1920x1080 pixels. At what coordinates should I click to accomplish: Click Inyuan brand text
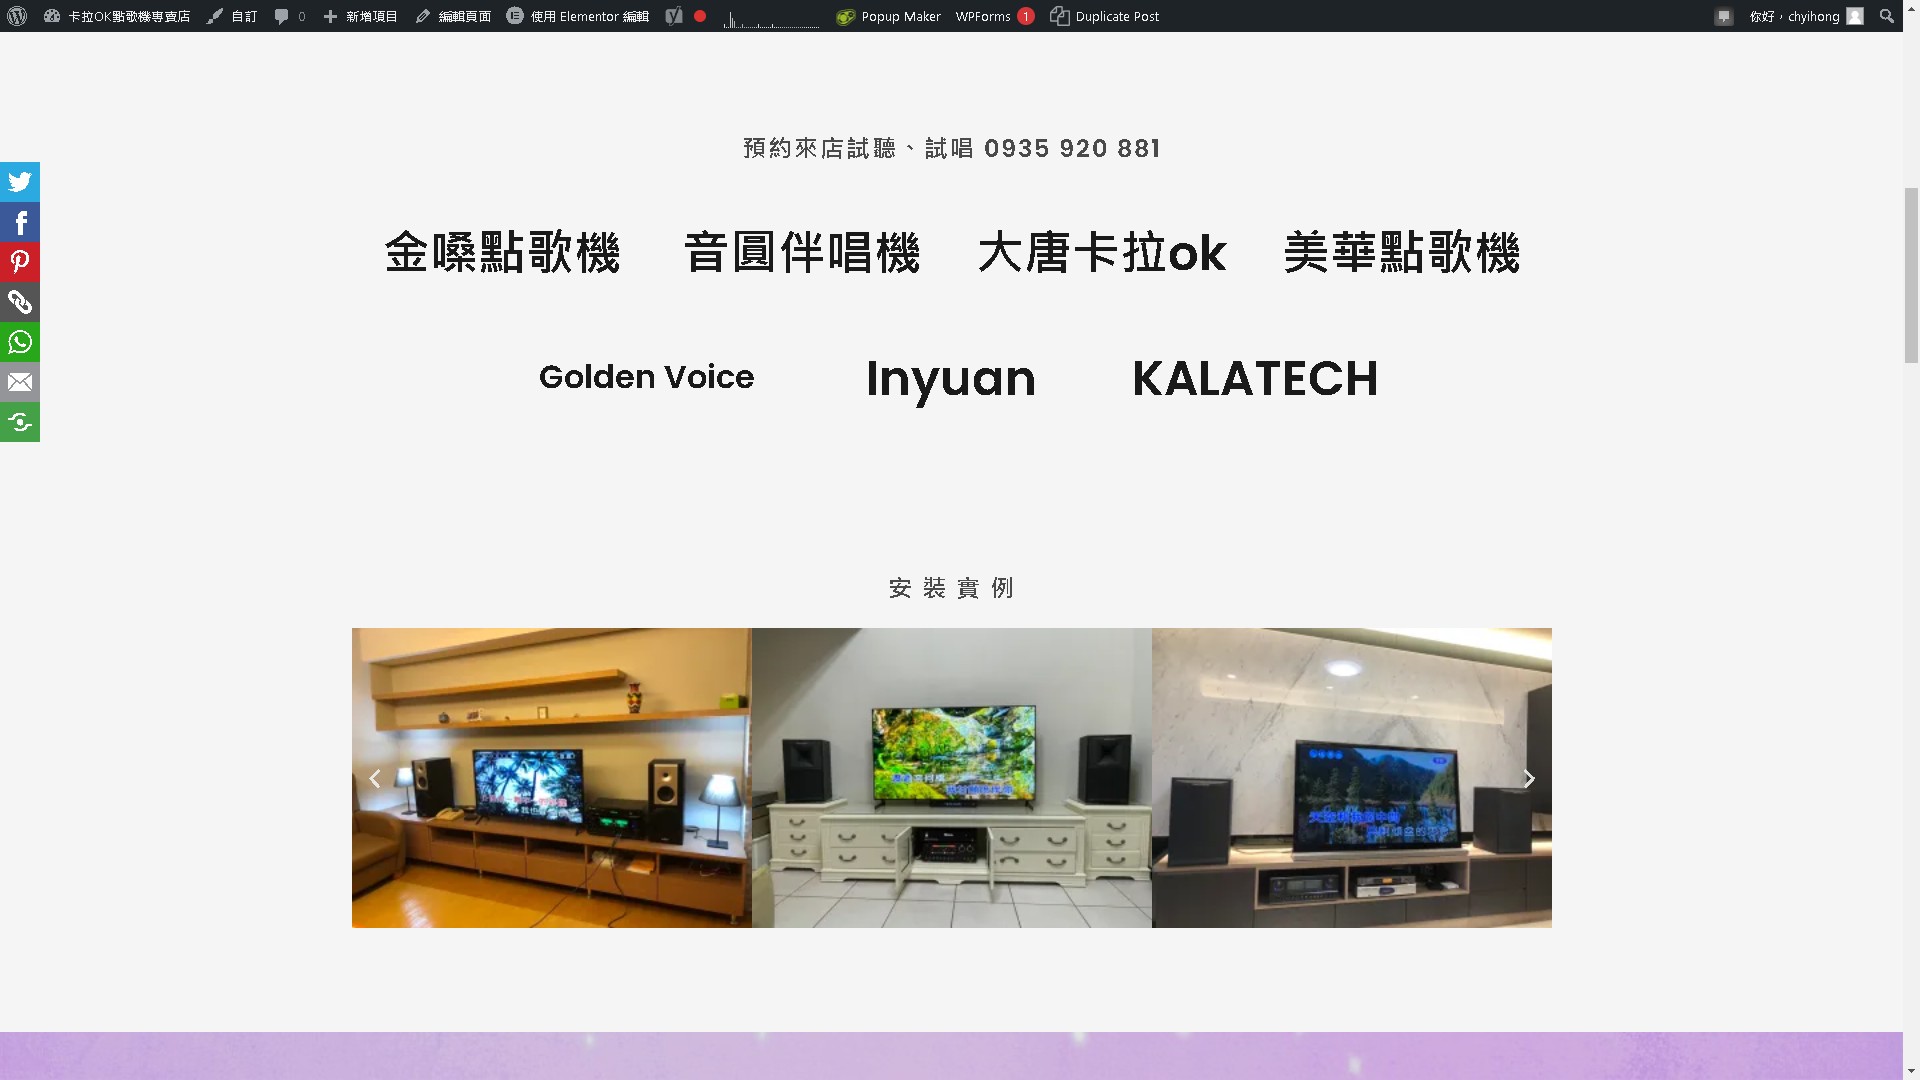[x=951, y=379]
